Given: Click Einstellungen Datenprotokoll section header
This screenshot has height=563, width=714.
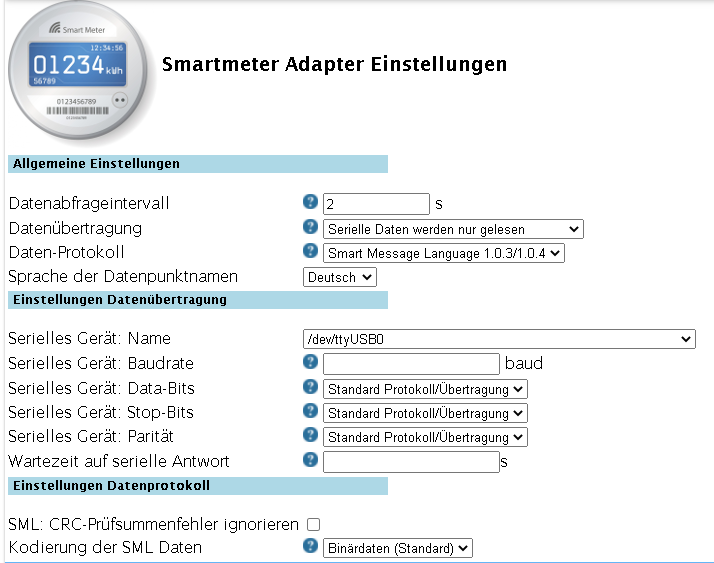Looking at the screenshot, I should tap(198, 486).
